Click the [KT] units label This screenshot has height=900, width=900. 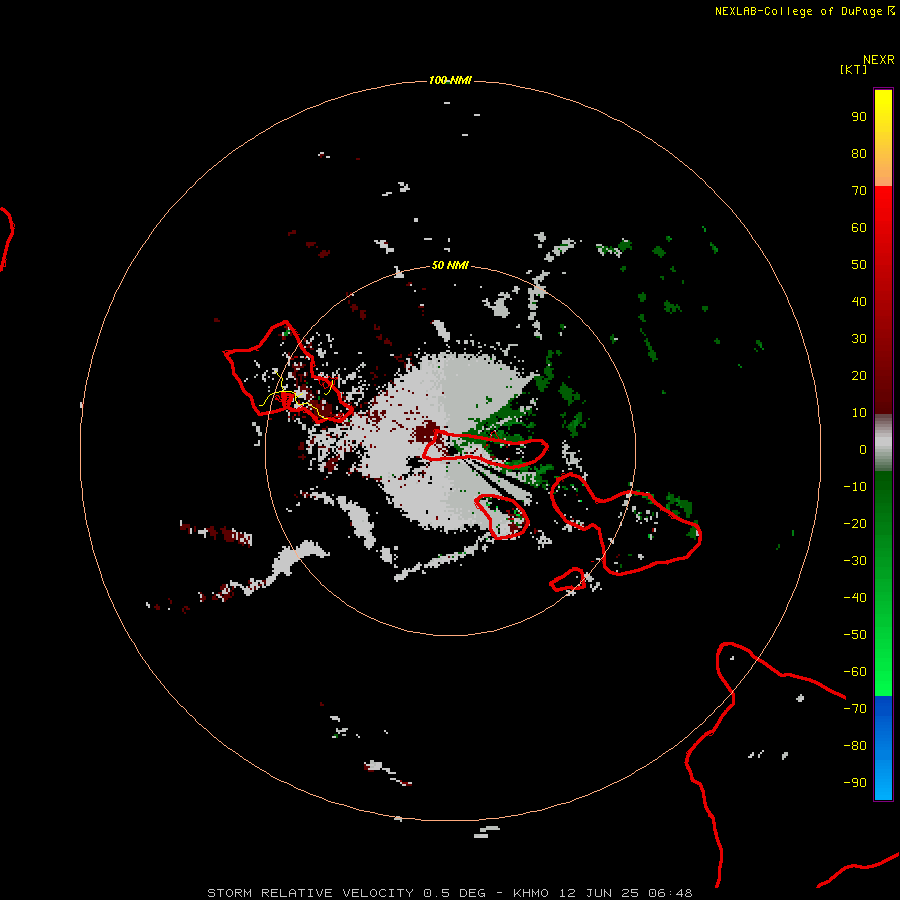click(853, 69)
